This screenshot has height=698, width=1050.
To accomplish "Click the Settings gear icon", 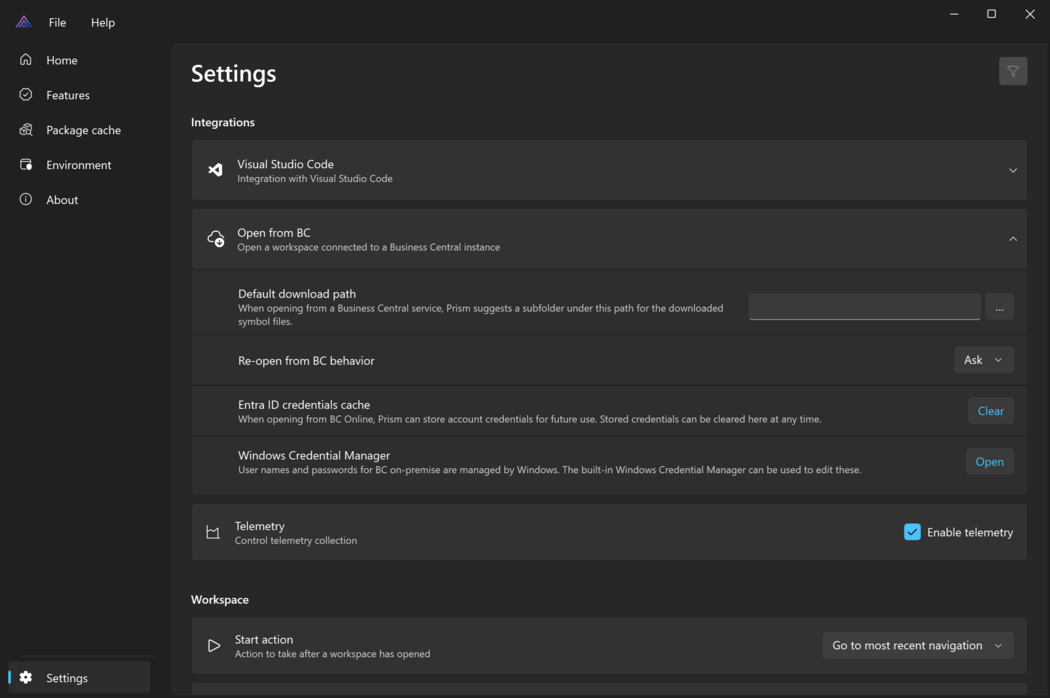I will [25, 677].
